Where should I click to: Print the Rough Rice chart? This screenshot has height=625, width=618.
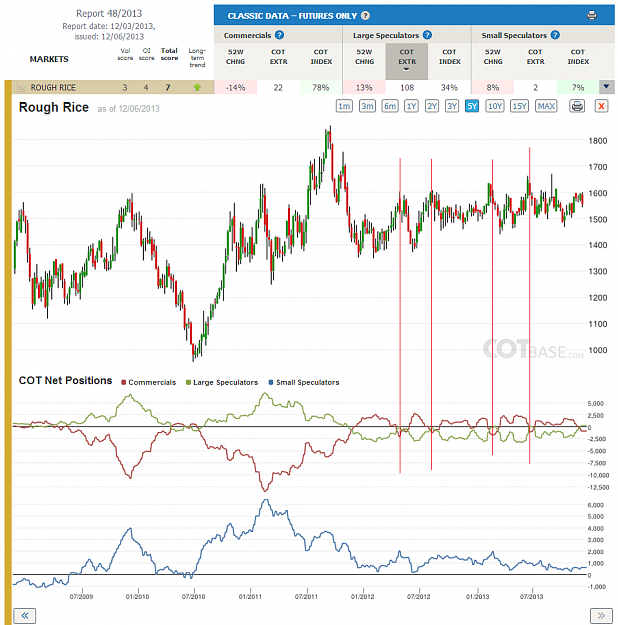pyautogui.click(x=577, y=106)
